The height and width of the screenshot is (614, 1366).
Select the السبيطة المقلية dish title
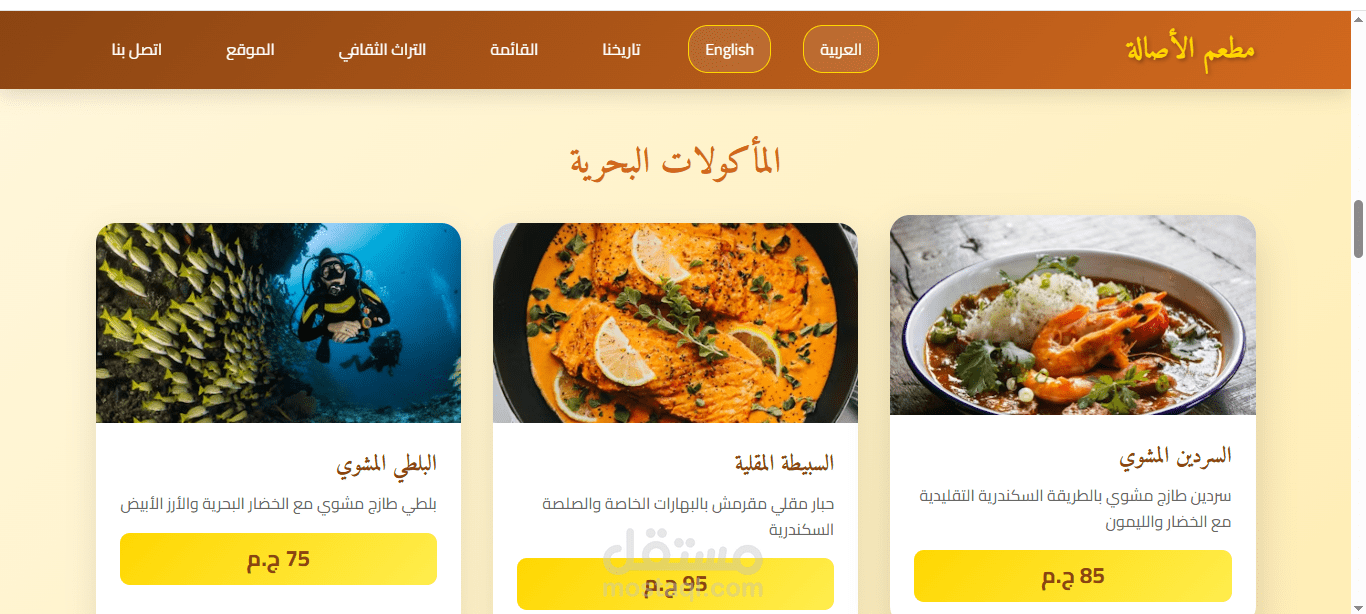tap(784, 463)
